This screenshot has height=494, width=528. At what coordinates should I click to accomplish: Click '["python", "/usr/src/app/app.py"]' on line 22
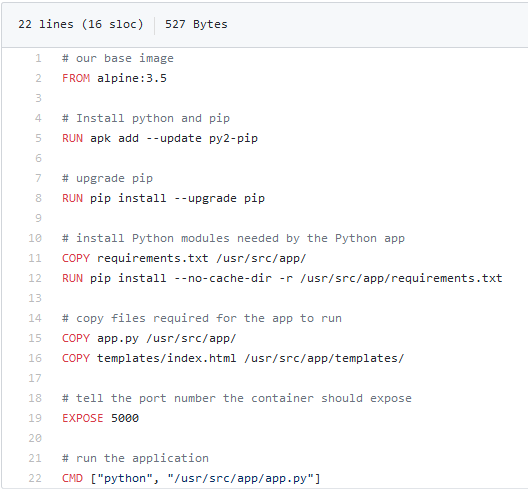pos(205,478)
